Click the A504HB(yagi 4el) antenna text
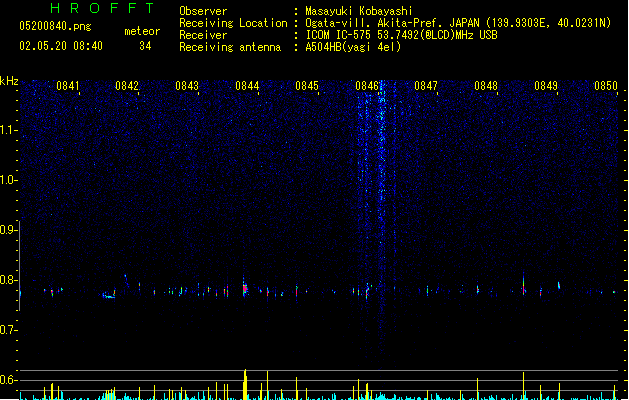The width and height of the screenshot is (629, 400). click(353, 47)
